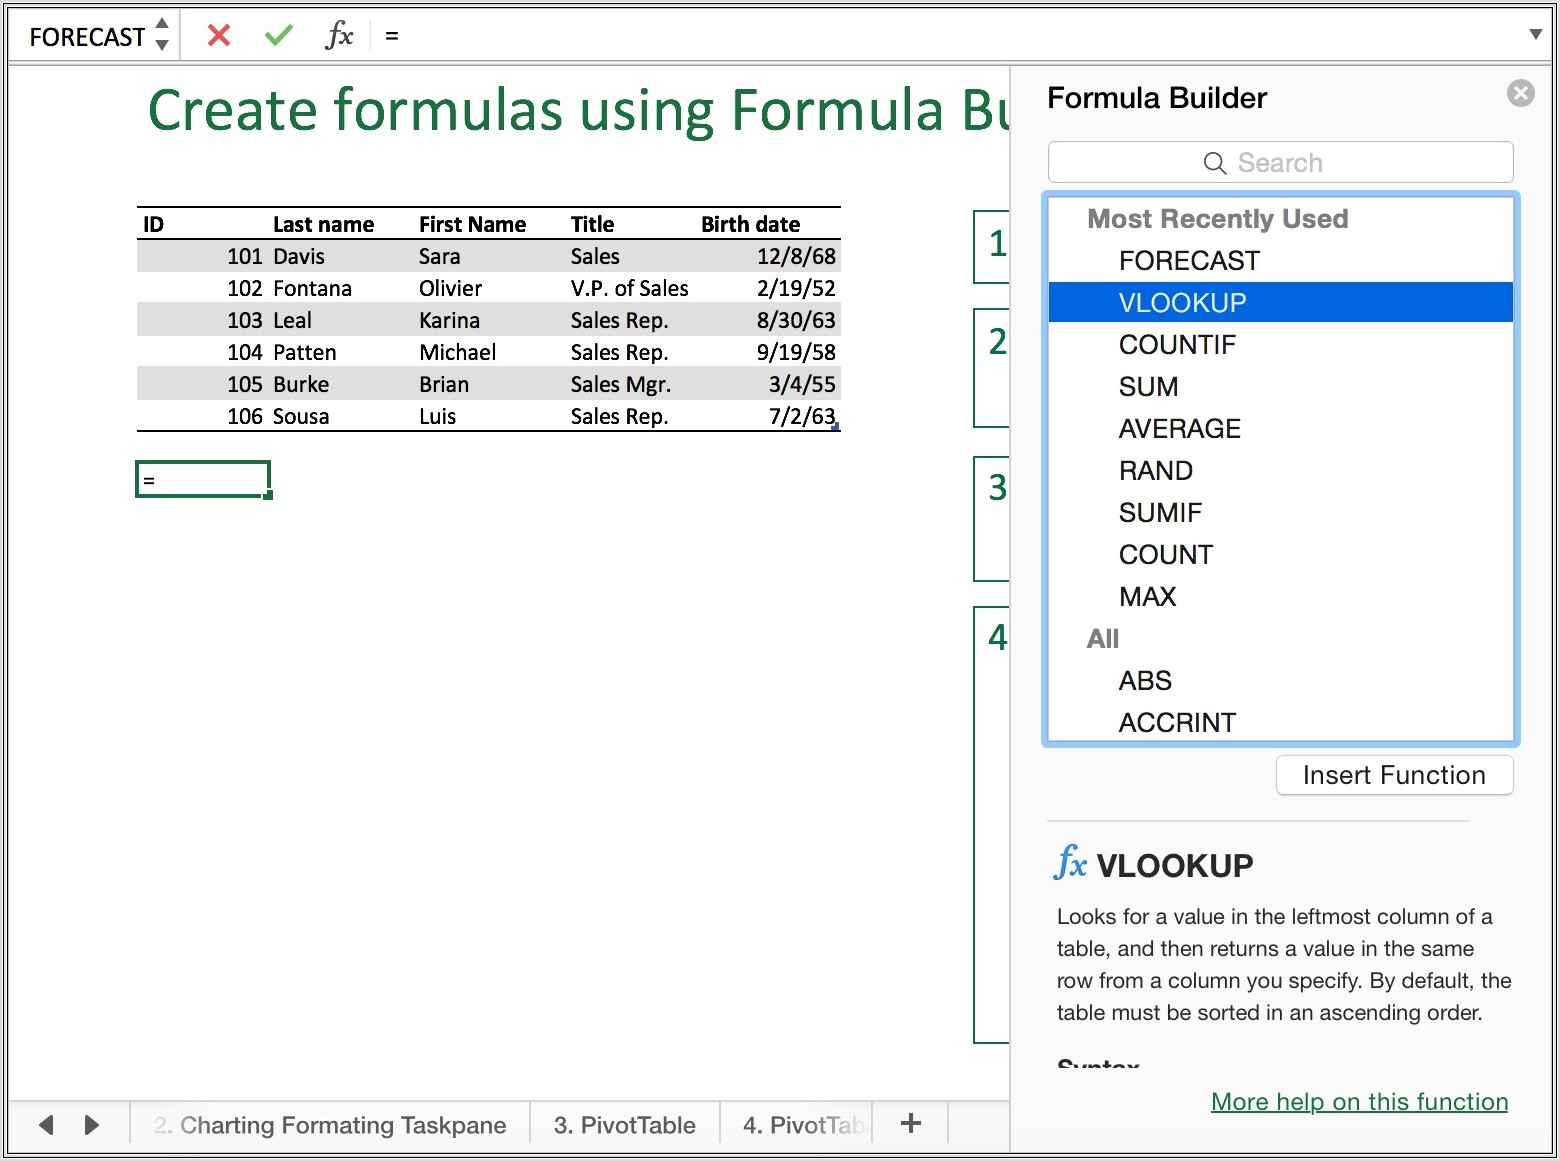
Task: Select the cell with ID 106
Action: [x=244, y=416]
